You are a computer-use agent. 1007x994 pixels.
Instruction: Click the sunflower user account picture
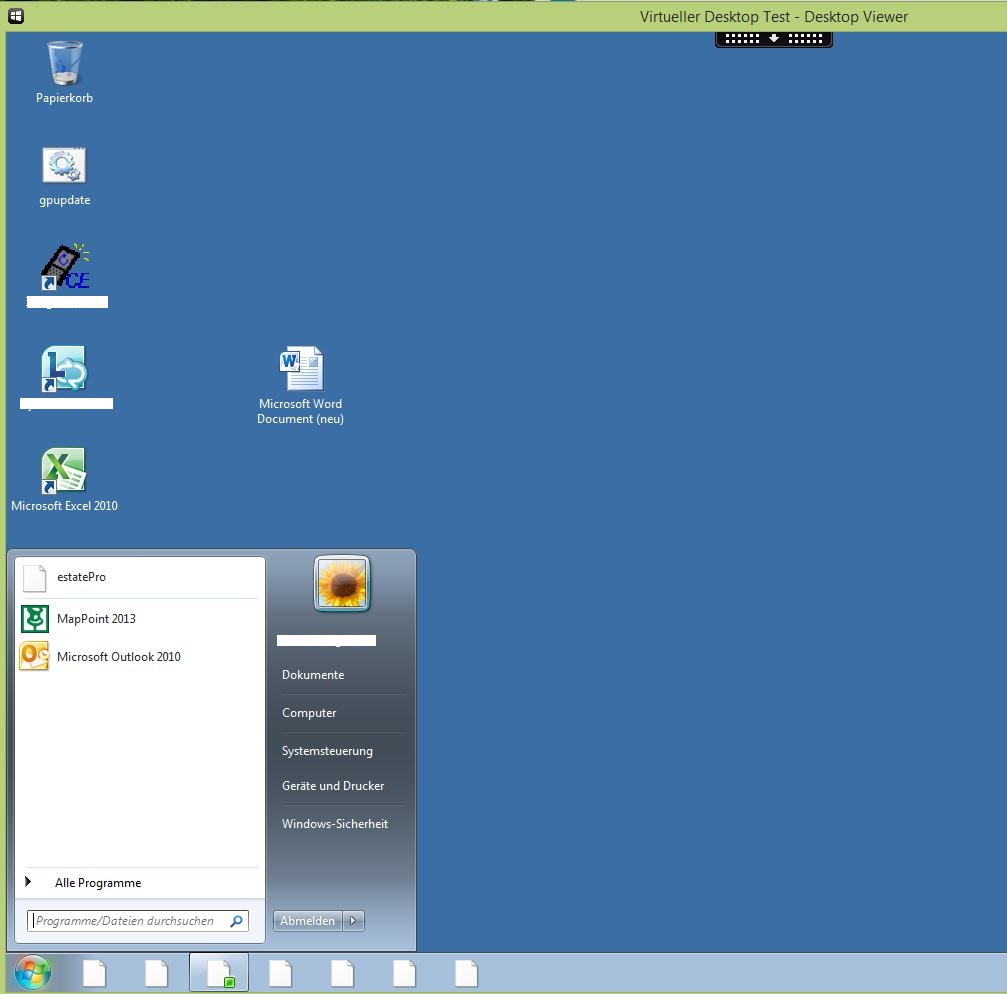[342, 584]
